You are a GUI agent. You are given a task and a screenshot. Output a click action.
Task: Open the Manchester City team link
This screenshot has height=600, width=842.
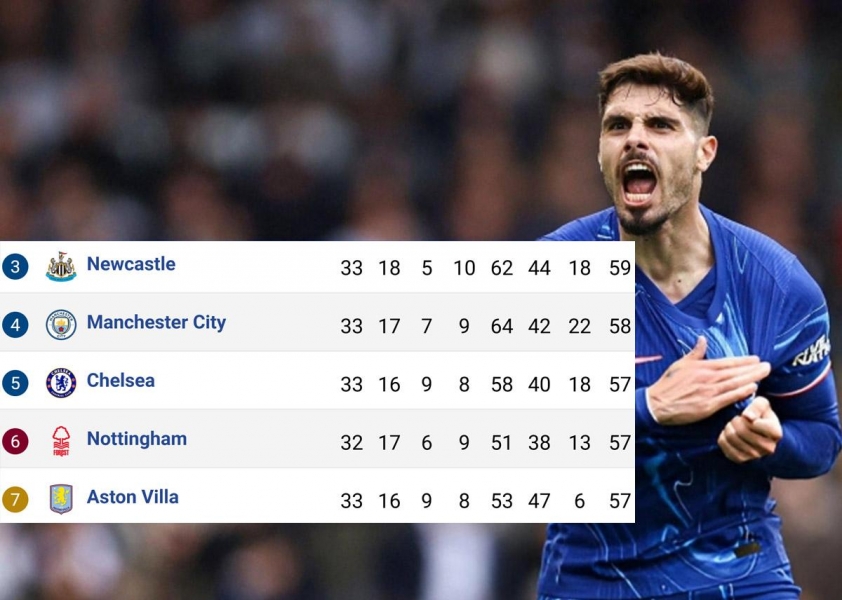(x=156, y=322)
